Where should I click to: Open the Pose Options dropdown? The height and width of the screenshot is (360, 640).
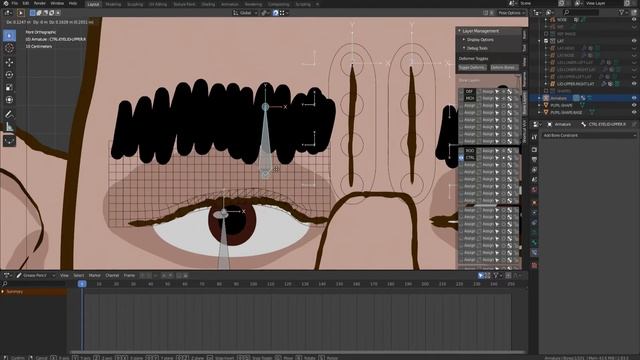pos(512,13)
